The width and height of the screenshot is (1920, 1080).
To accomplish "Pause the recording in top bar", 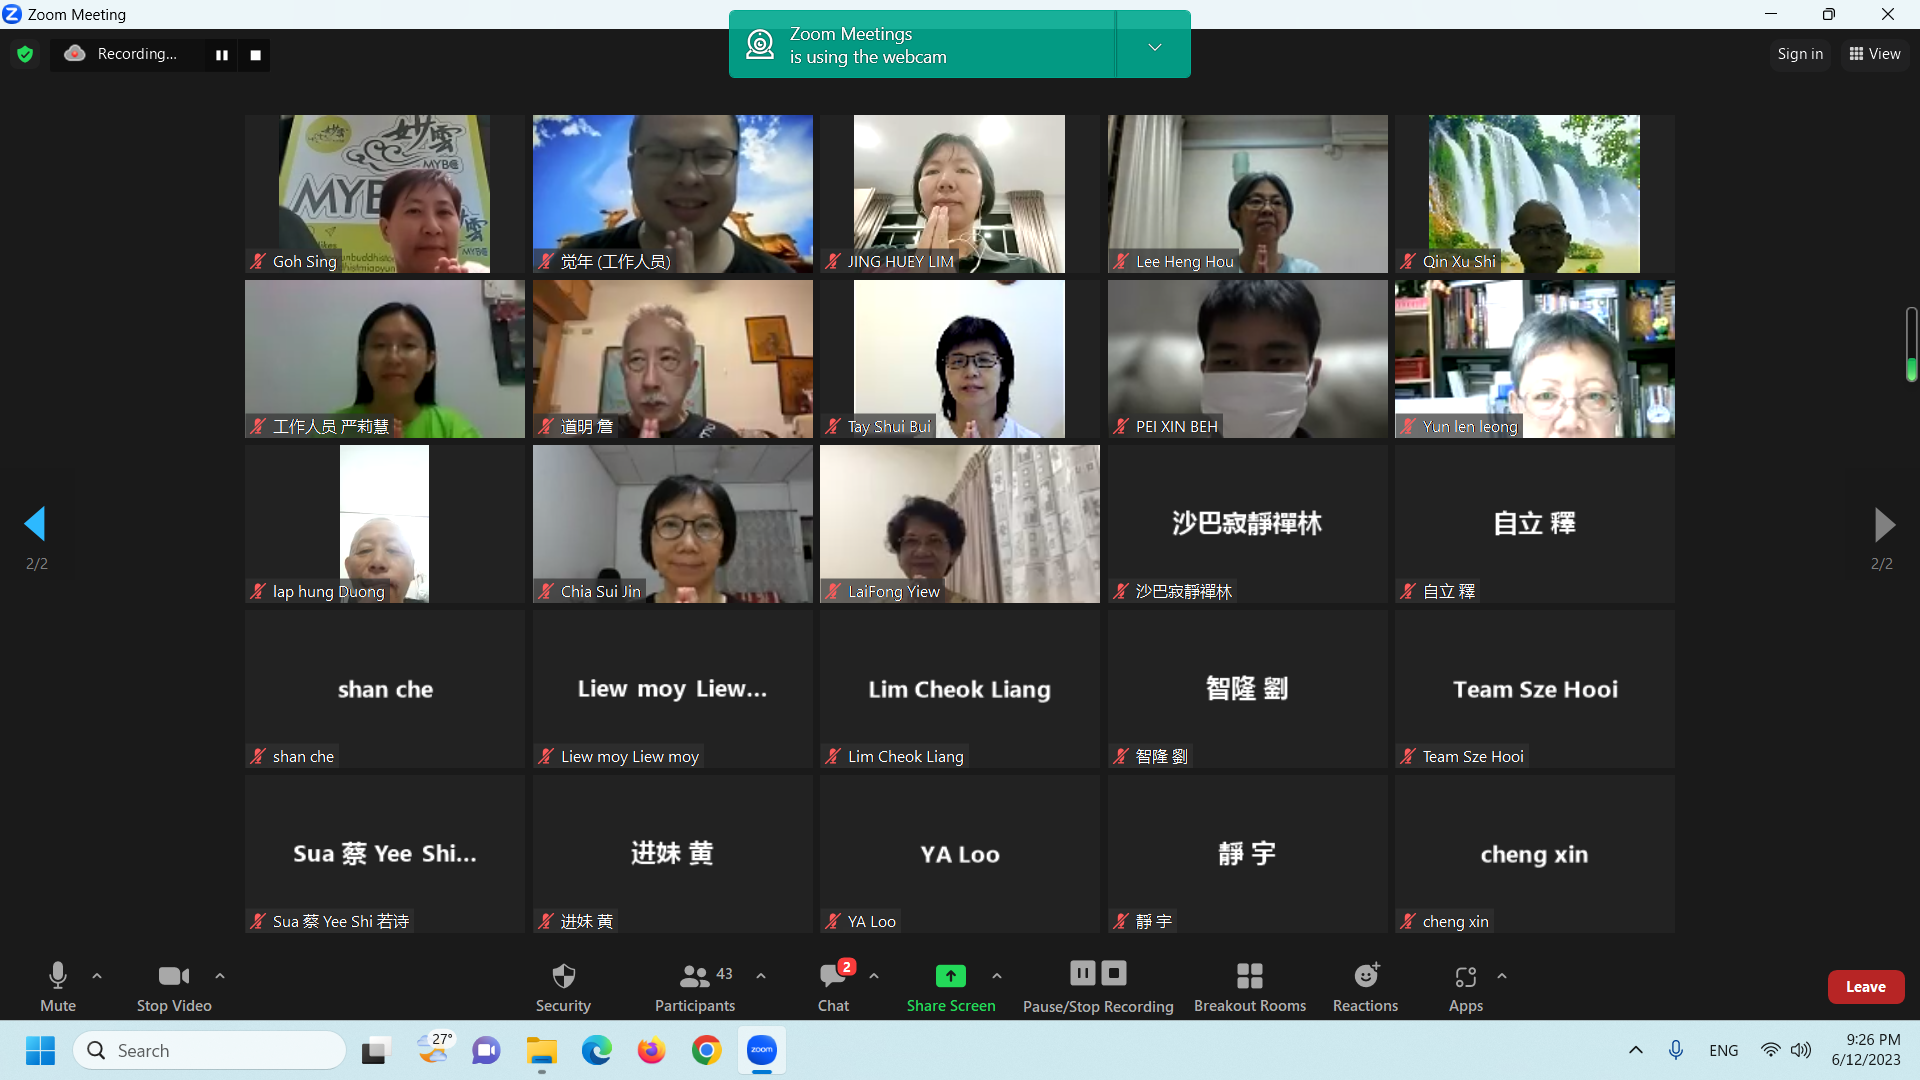I will [222, 55].
